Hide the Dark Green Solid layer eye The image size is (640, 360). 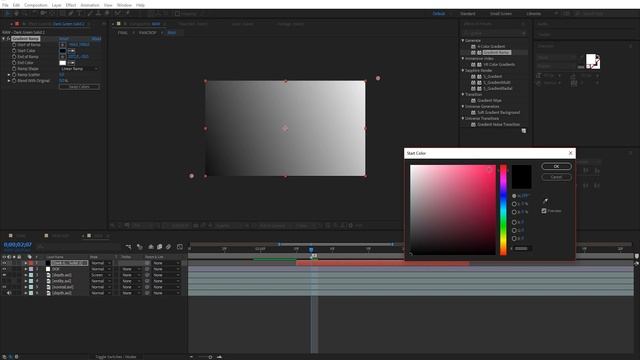pos(4,263)
